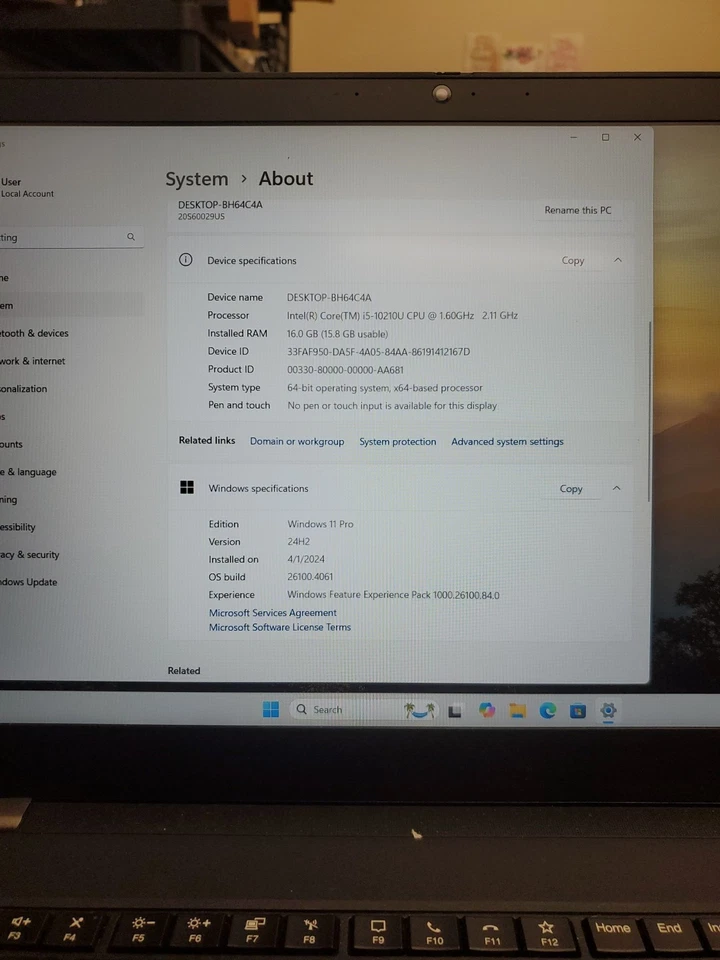Screen dimensions: 720x960
Task: Click the settings window vertical scrollbar
Action: (x=649, y=411)
